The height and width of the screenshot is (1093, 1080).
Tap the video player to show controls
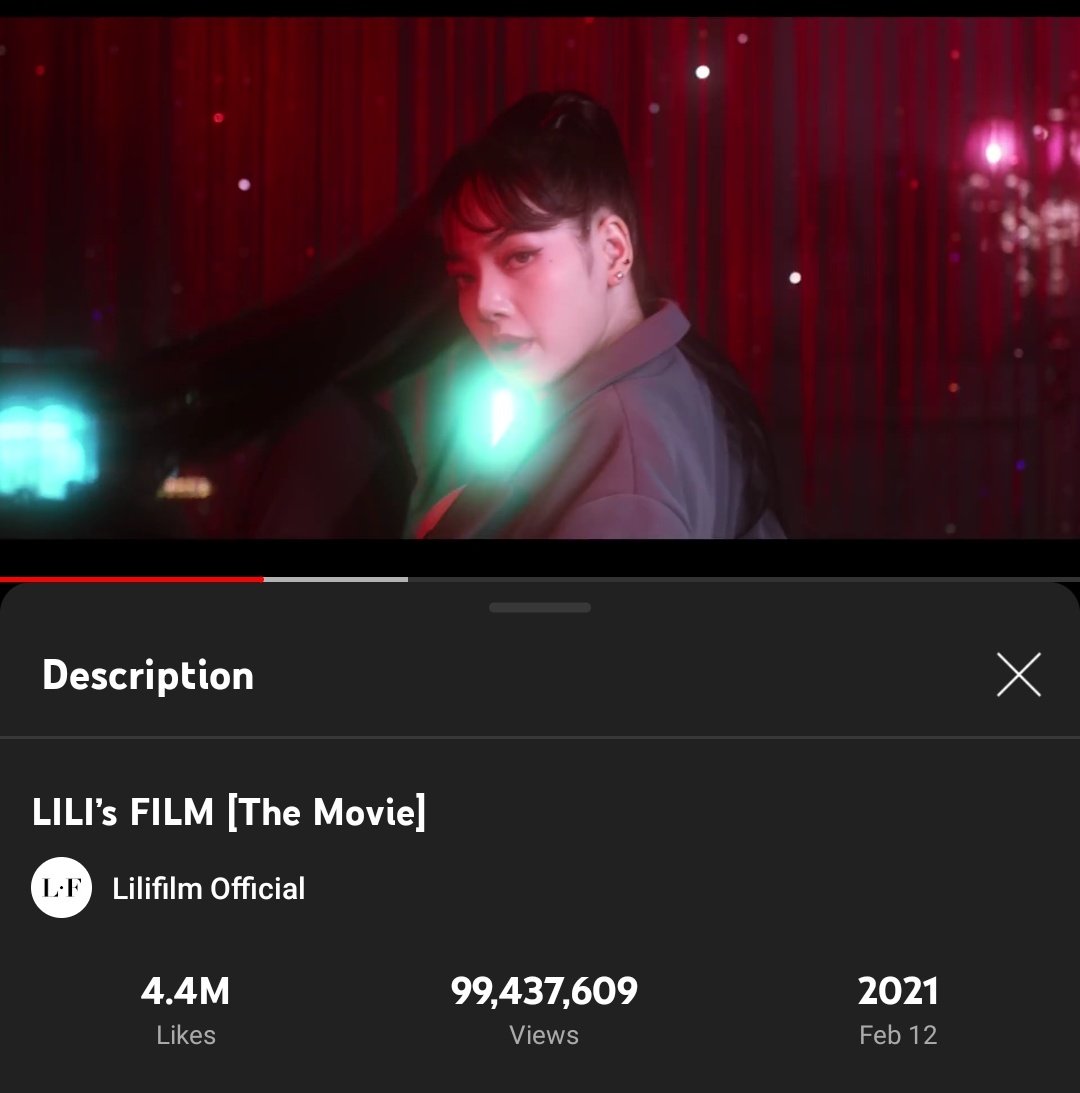pos(540,279)
